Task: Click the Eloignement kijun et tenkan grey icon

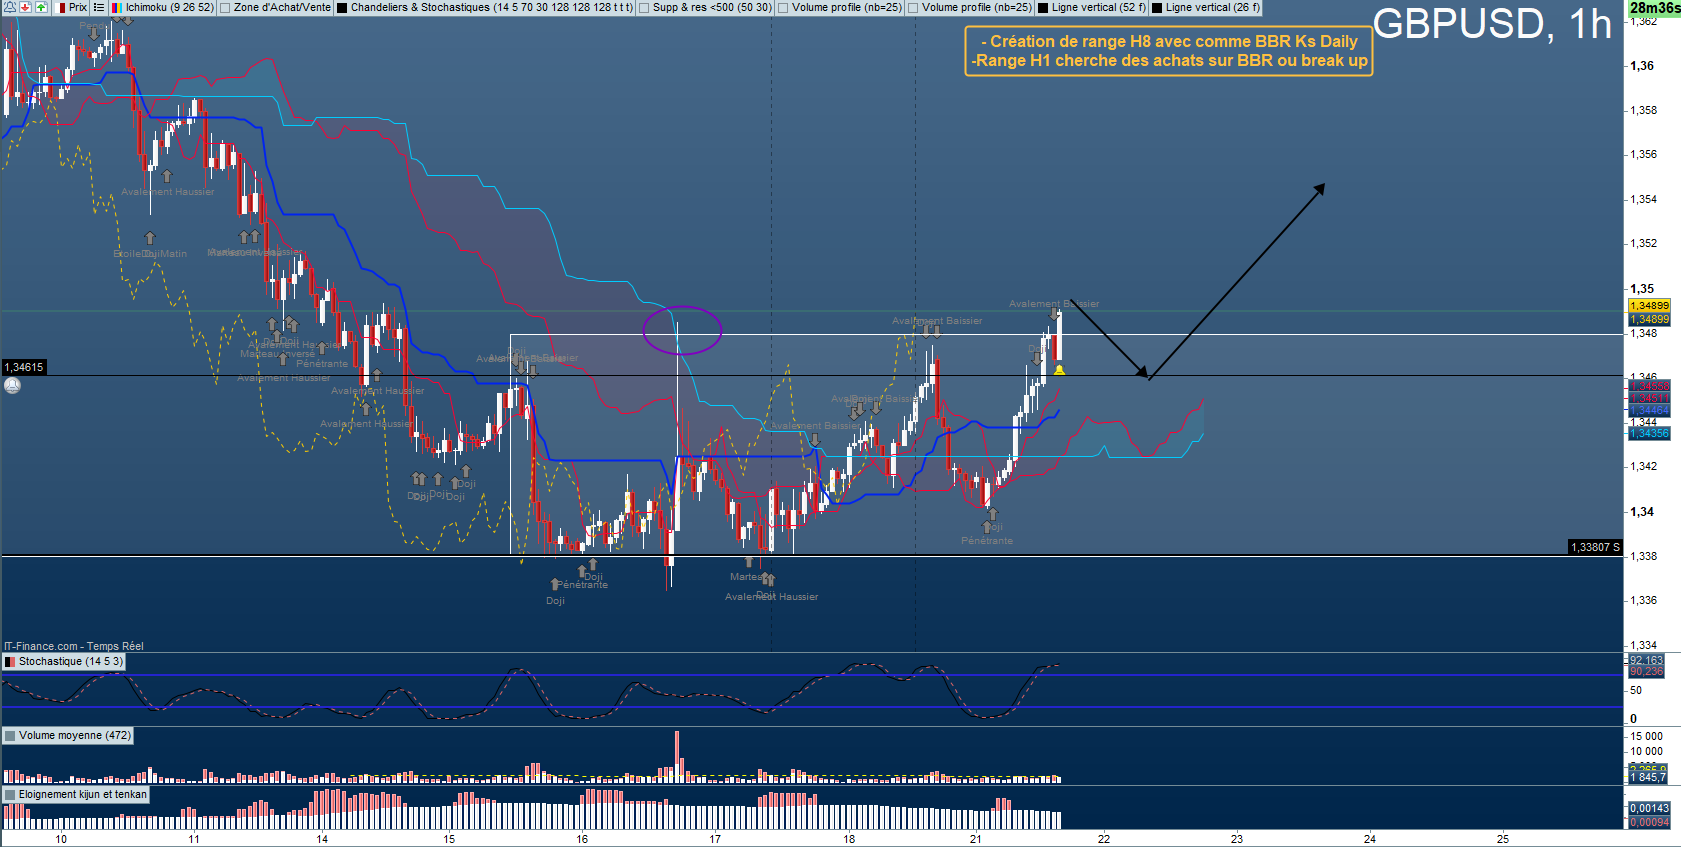Action: 11,795
